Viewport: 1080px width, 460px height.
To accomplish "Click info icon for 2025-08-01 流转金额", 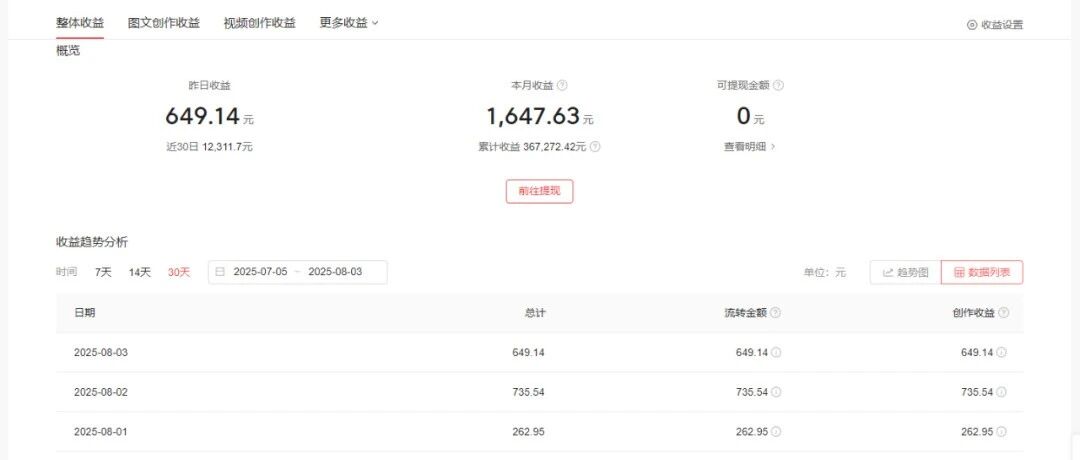I will 776,432.
